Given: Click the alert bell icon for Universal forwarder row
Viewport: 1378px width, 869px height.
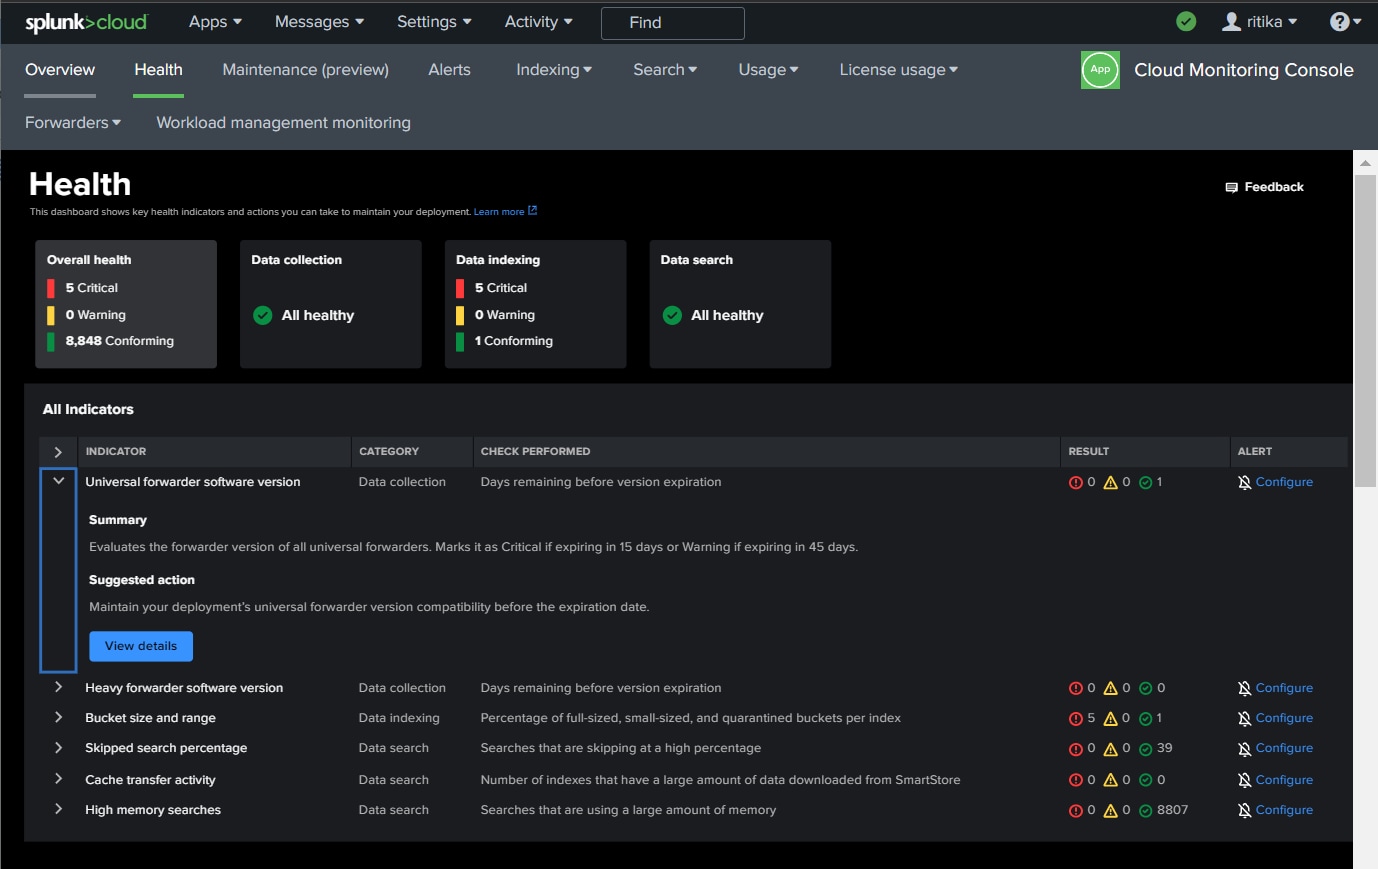Looking at the screenshot, I should tap(1244, 483).
